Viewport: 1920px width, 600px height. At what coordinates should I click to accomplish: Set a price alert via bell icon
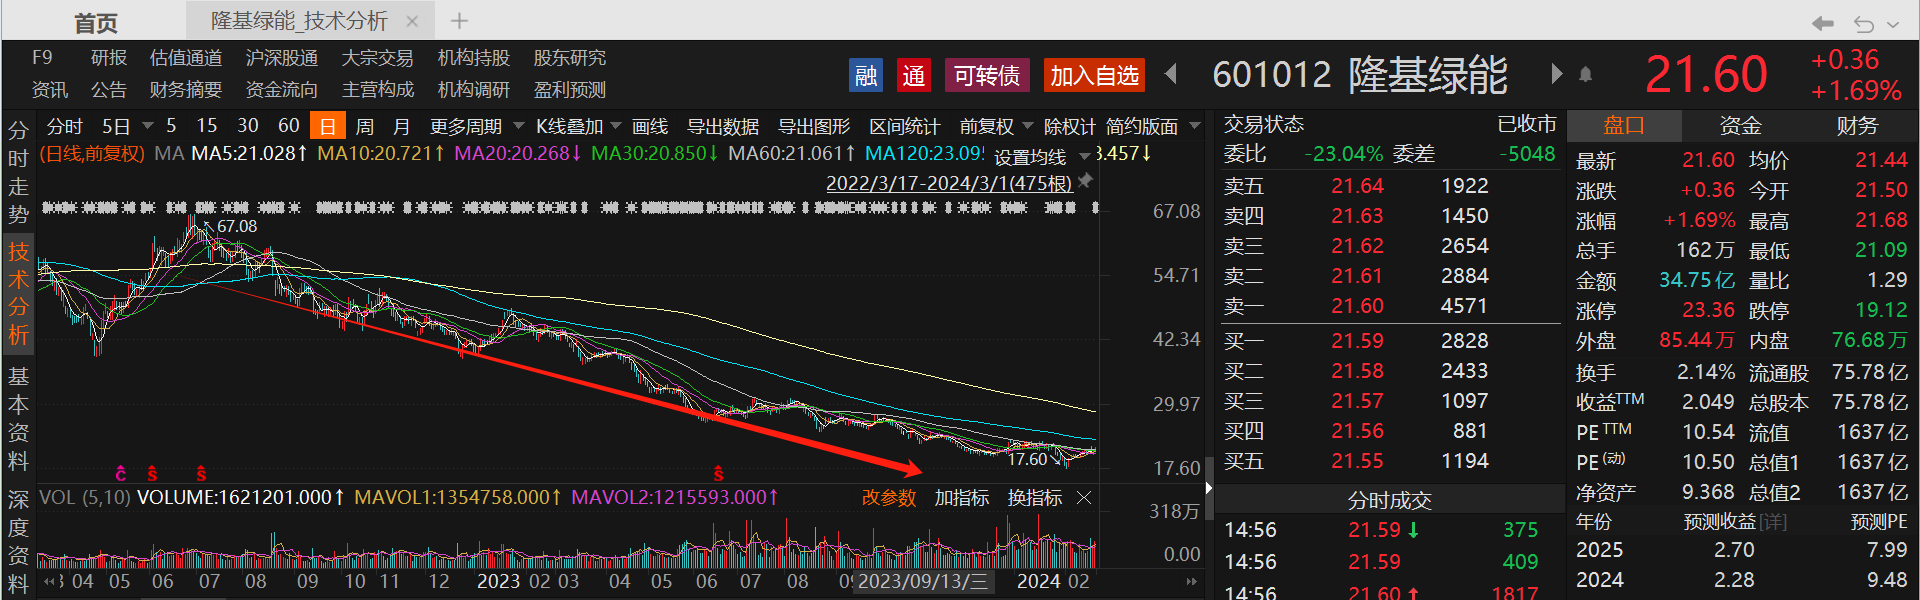pyautogui.click(x=1586, y=75)
